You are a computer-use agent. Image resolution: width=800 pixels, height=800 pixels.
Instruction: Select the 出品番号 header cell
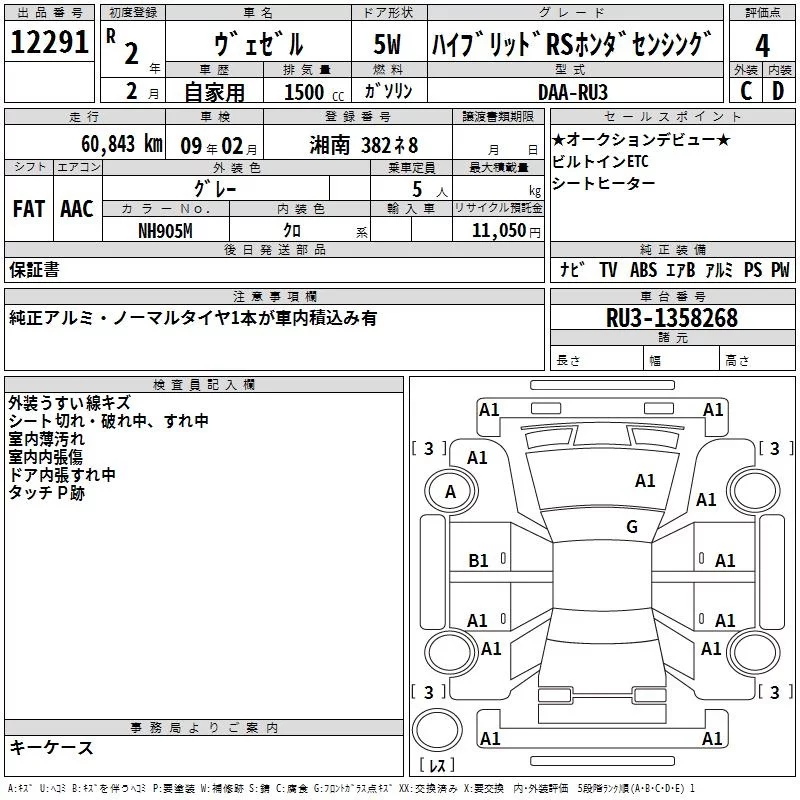(49, 13)
